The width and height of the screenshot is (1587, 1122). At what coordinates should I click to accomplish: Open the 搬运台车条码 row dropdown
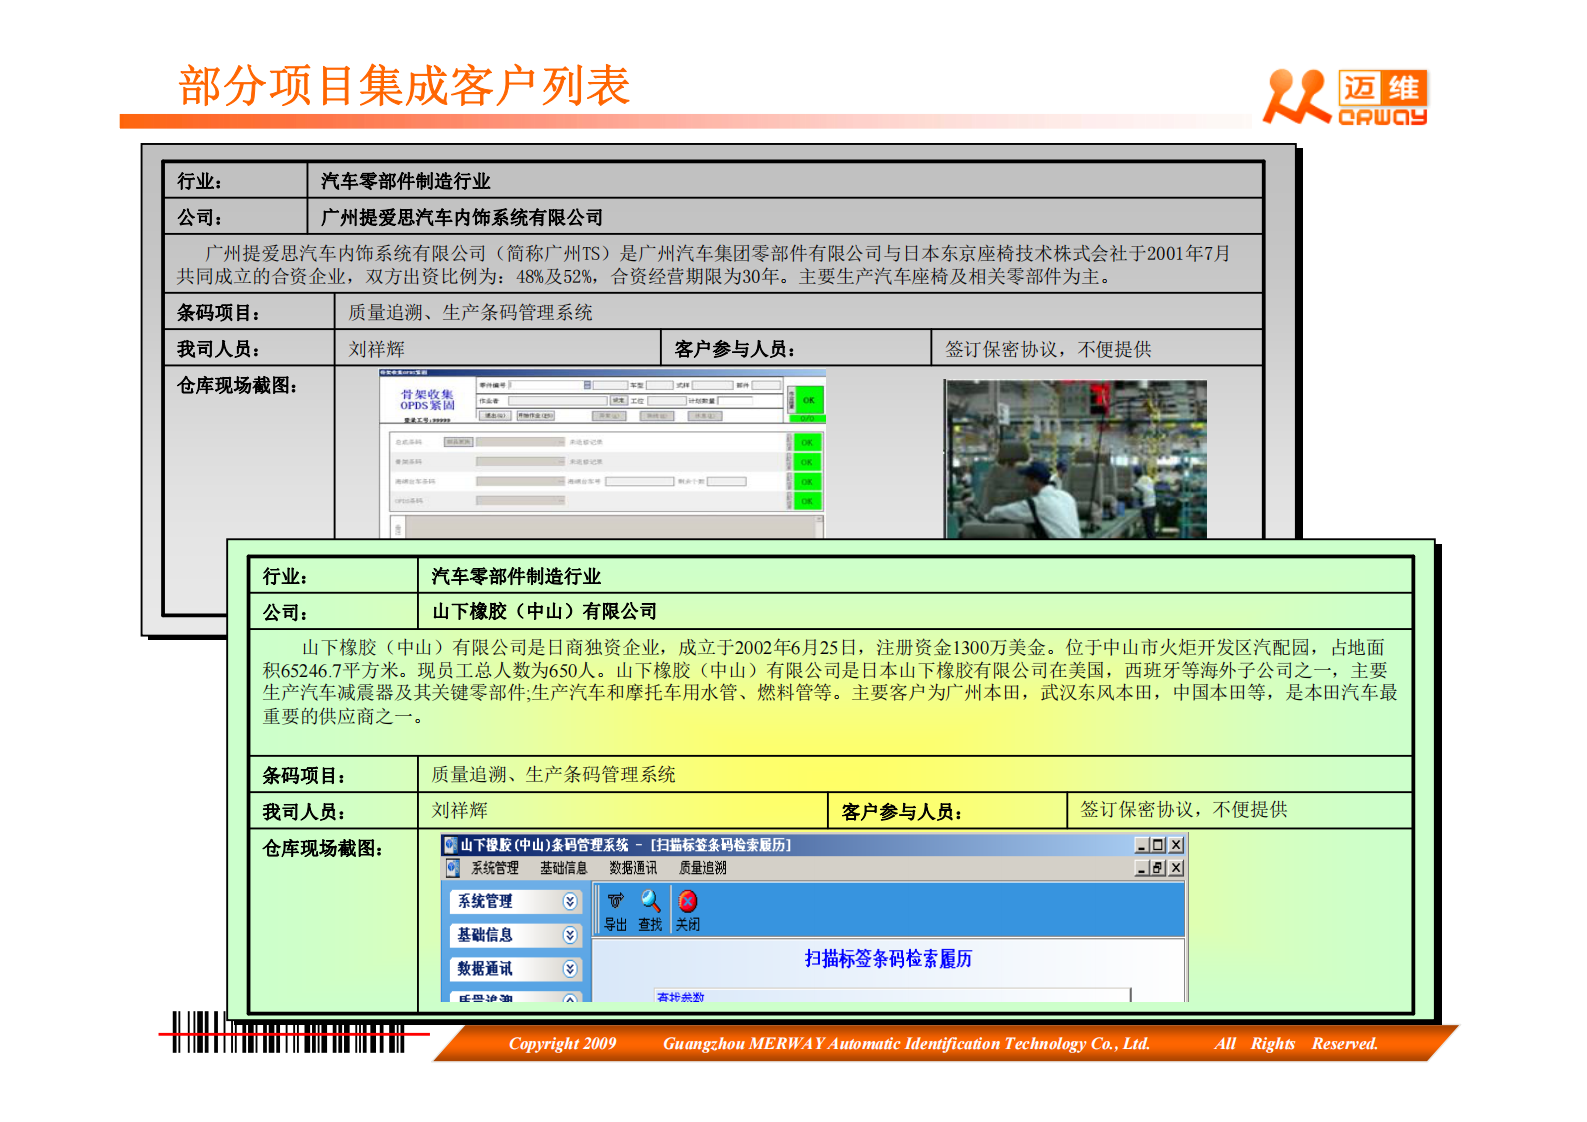[561, 481]
